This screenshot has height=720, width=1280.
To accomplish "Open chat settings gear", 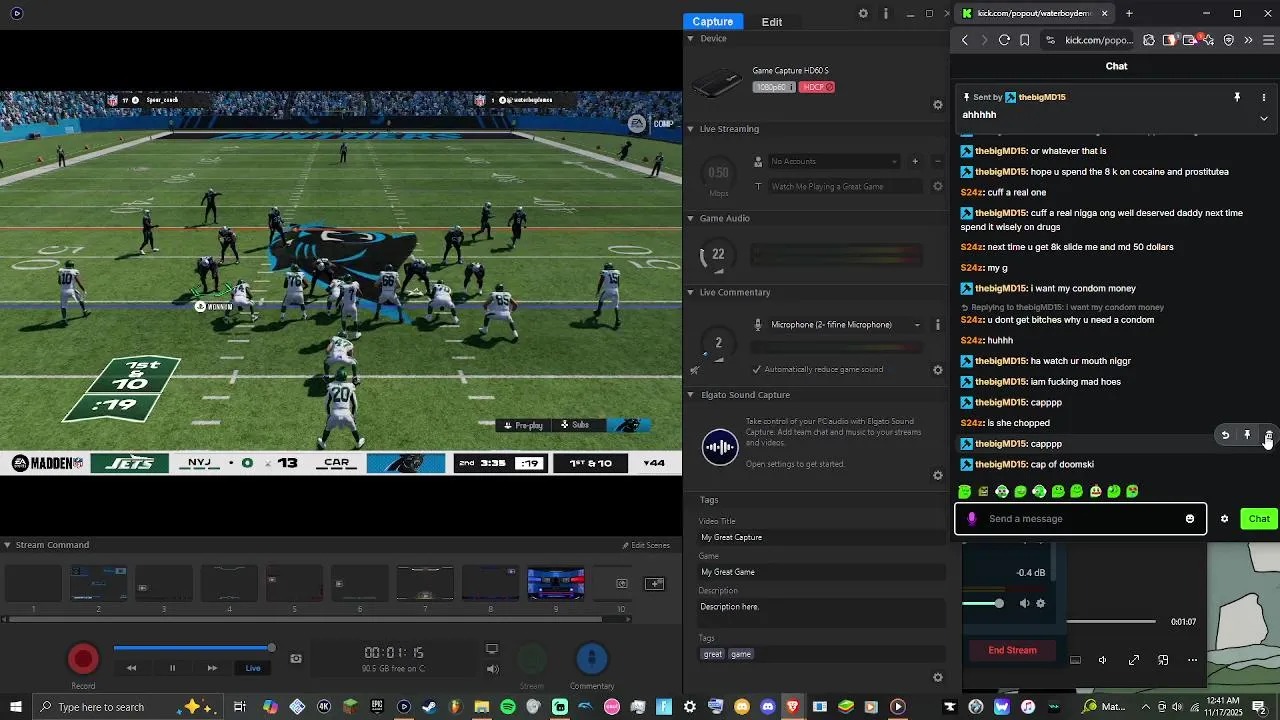I will tap(1224, 519).
